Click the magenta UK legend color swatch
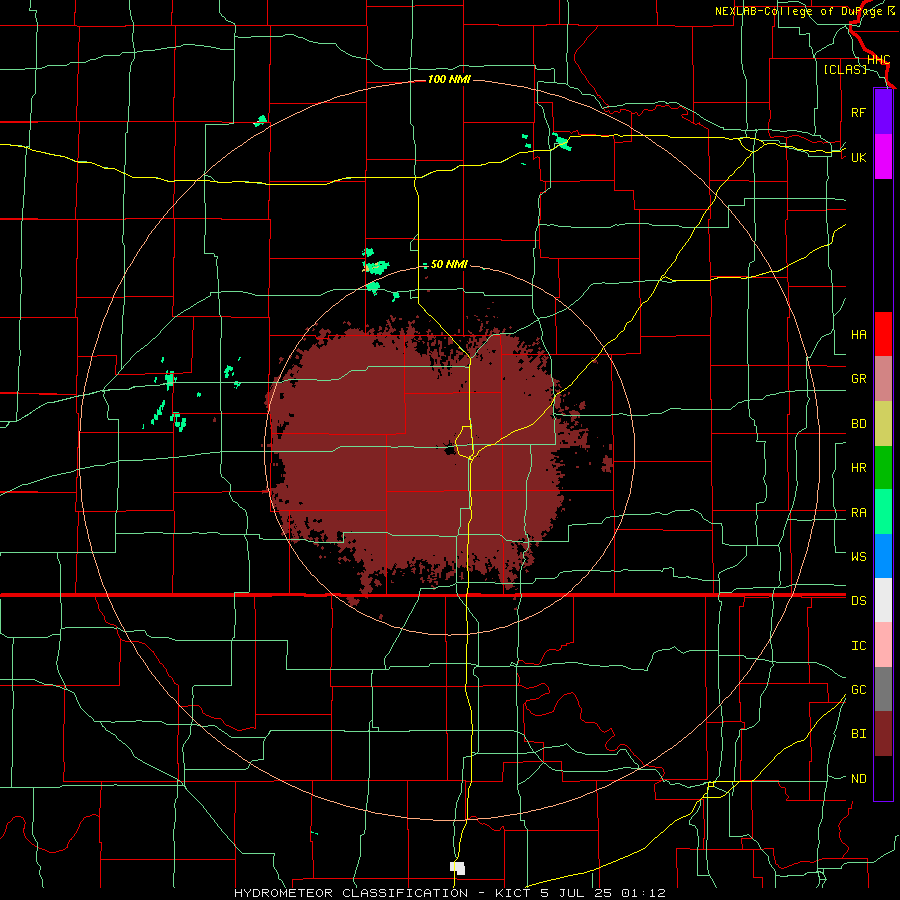This screenshot has height=900, width=900. coord(883,157)
